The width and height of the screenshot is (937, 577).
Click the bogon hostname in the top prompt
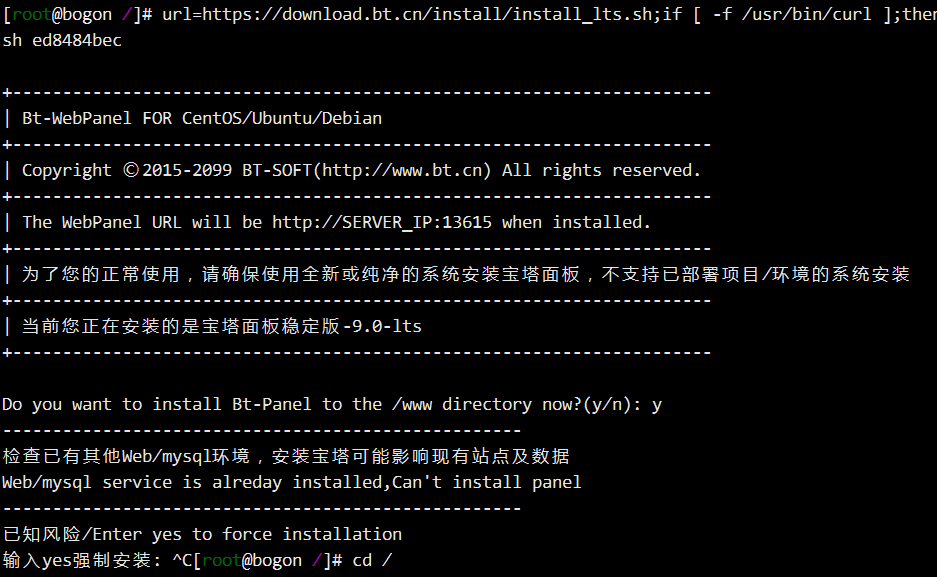[87, 14]
